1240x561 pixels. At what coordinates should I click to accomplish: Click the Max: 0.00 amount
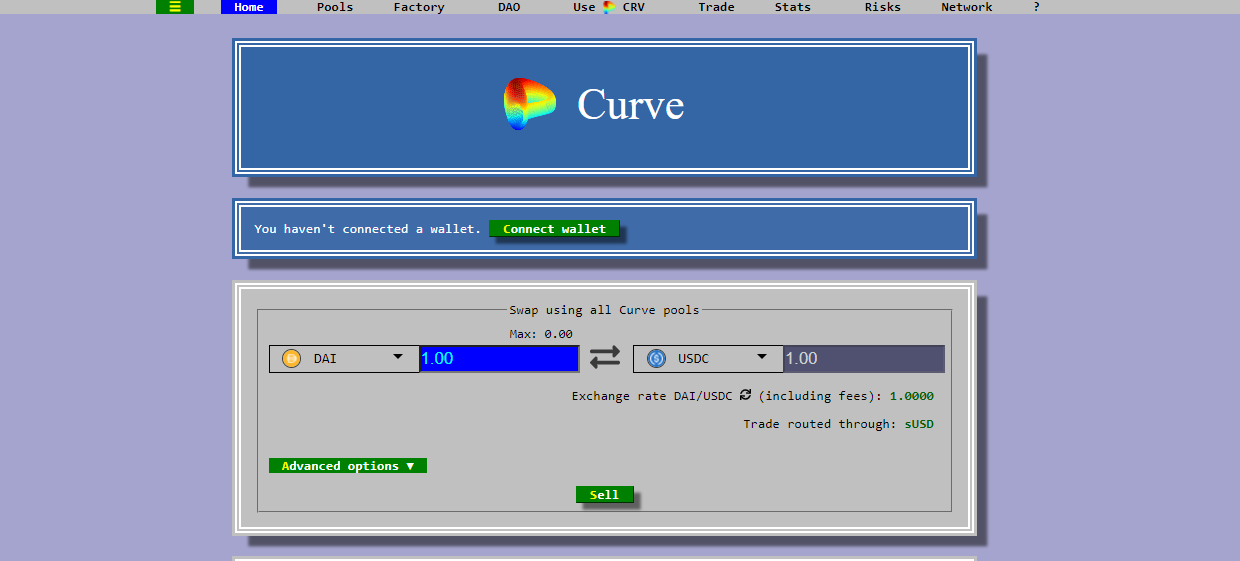pos(541,334)
